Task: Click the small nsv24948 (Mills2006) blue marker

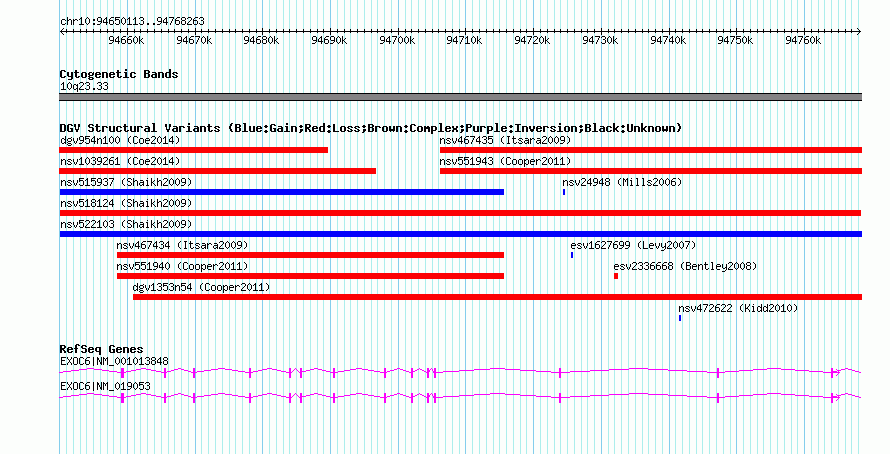Action: [x=564, y=192]
